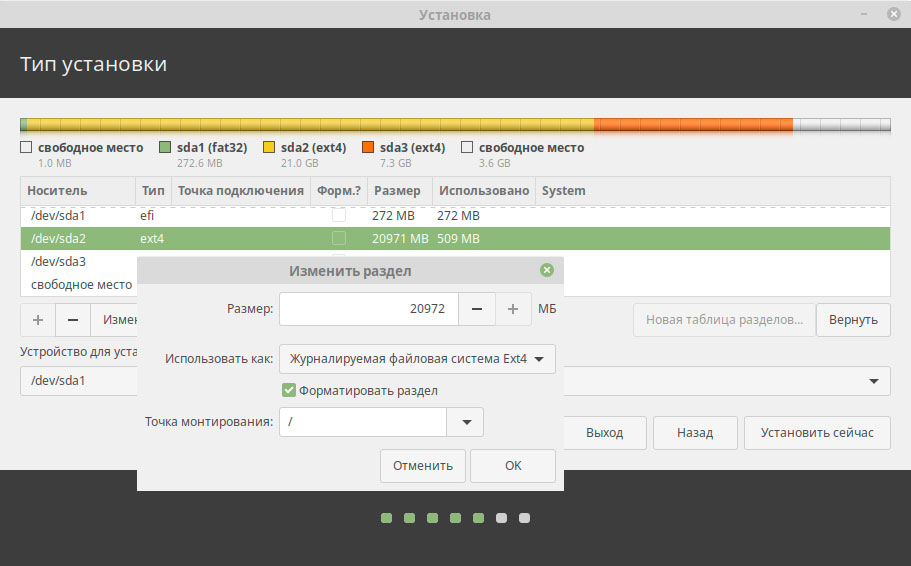Click the orange sda3 segment in disk bar
This screenshot has width=911, height=566.
point(693,124)
